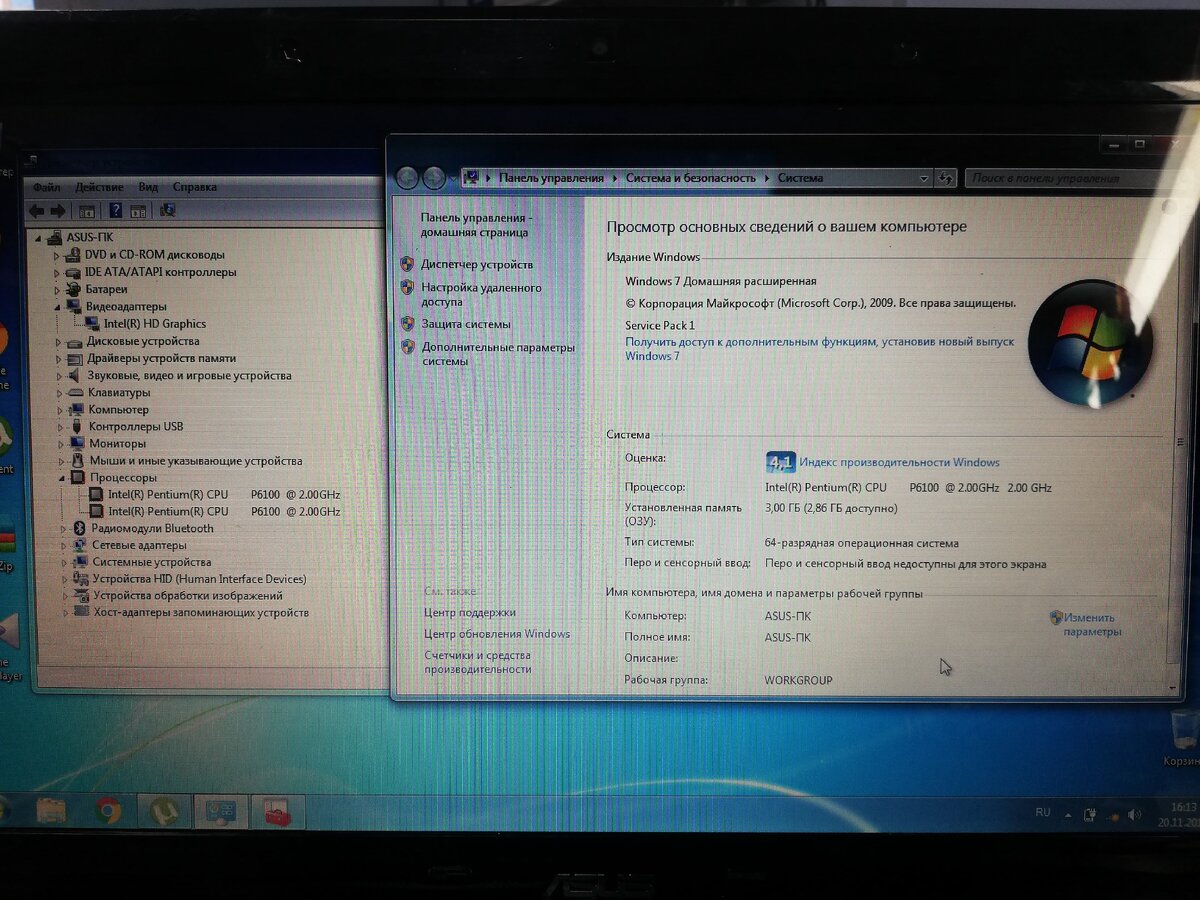Image resolution: width=1200 pixels, height=900 pixels.
Task: Open the blue question mark help icon
Action: [x=116, y=211]
